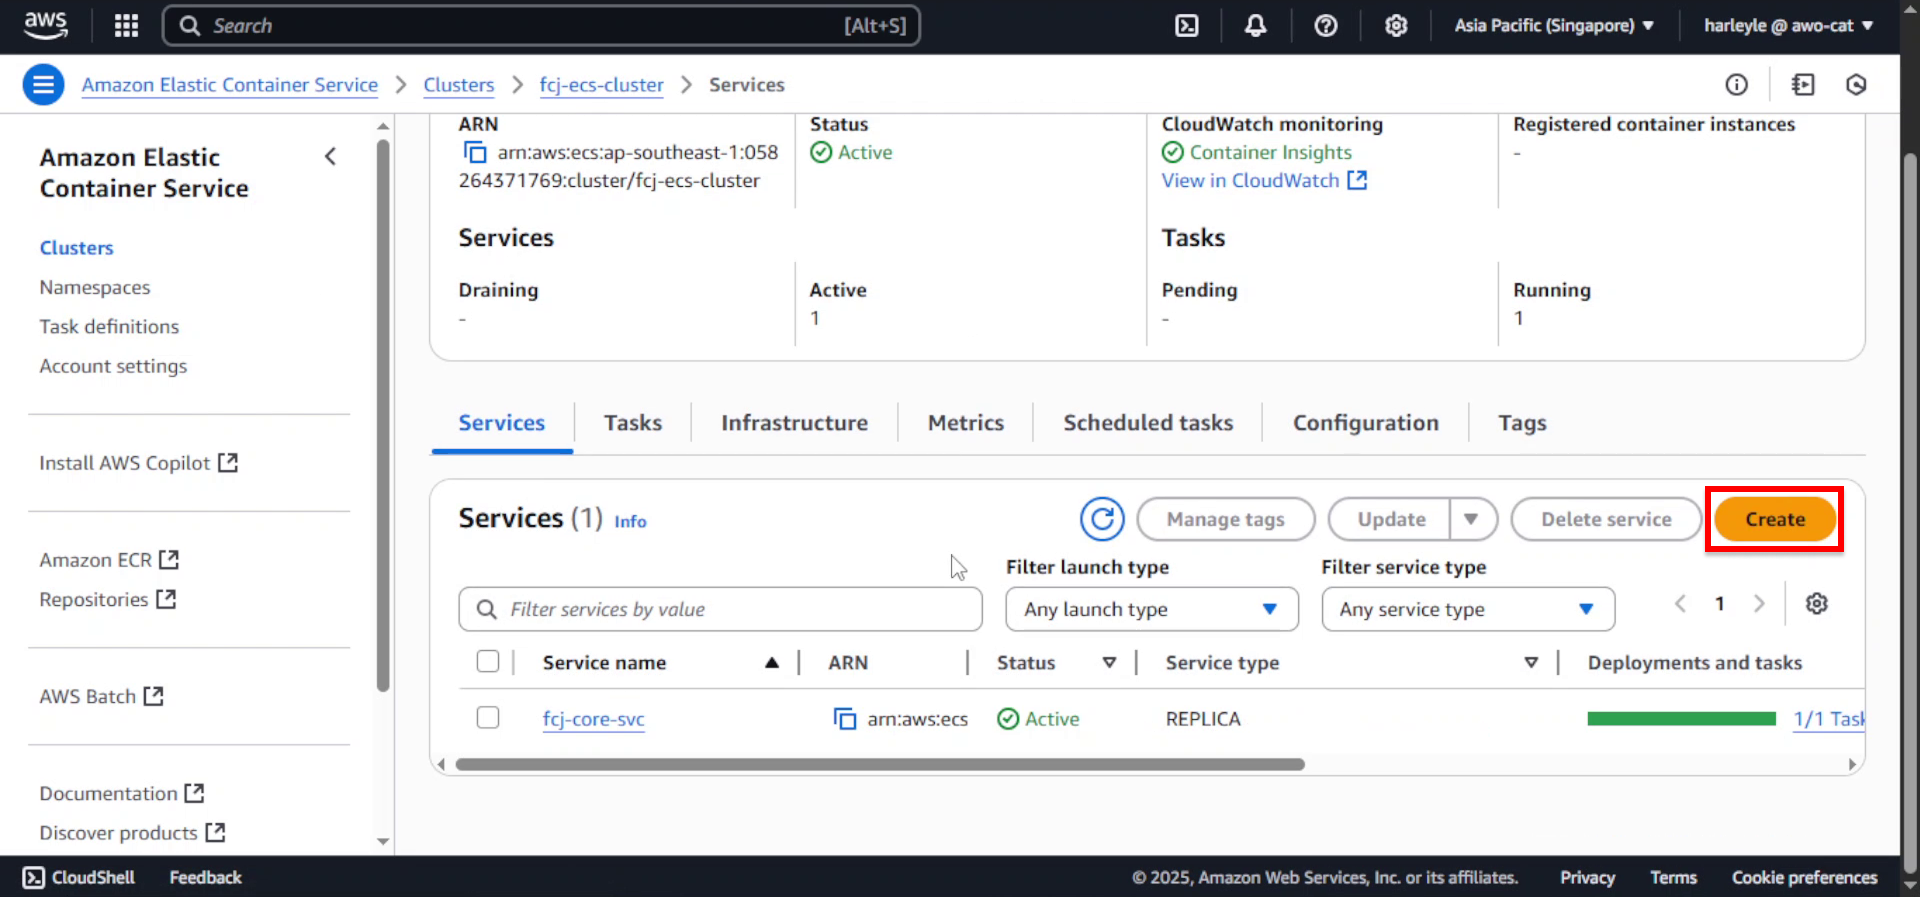Open Account settings in the sidebar
The height and width of the screenshot is (897, 1920).
click(113, 366)
